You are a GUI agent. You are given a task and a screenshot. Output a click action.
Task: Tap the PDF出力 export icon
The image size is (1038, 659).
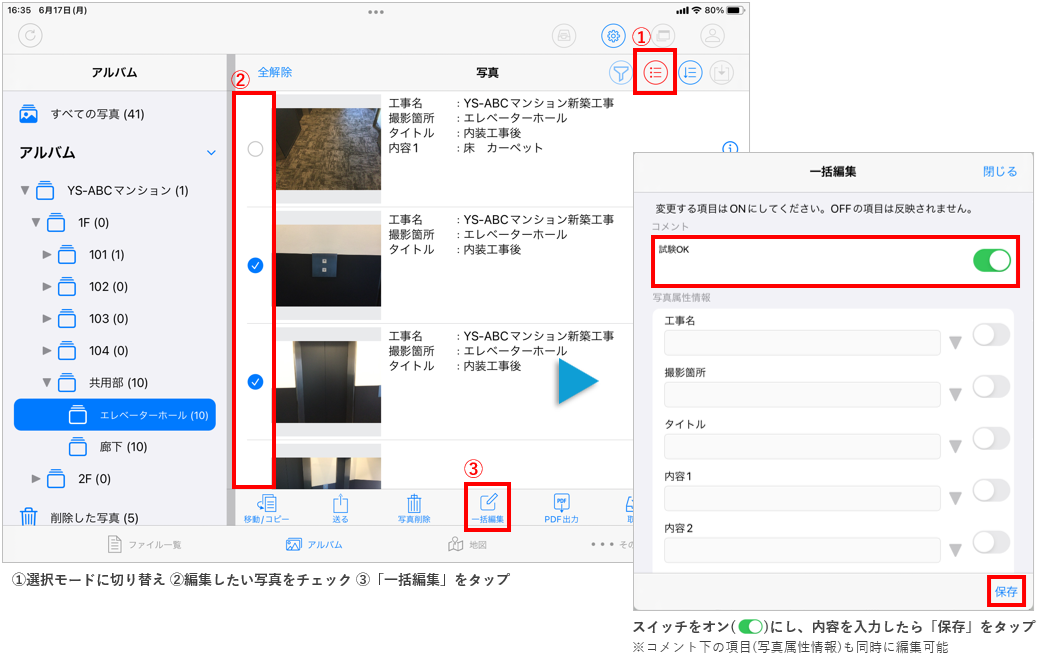pos(562,508)
